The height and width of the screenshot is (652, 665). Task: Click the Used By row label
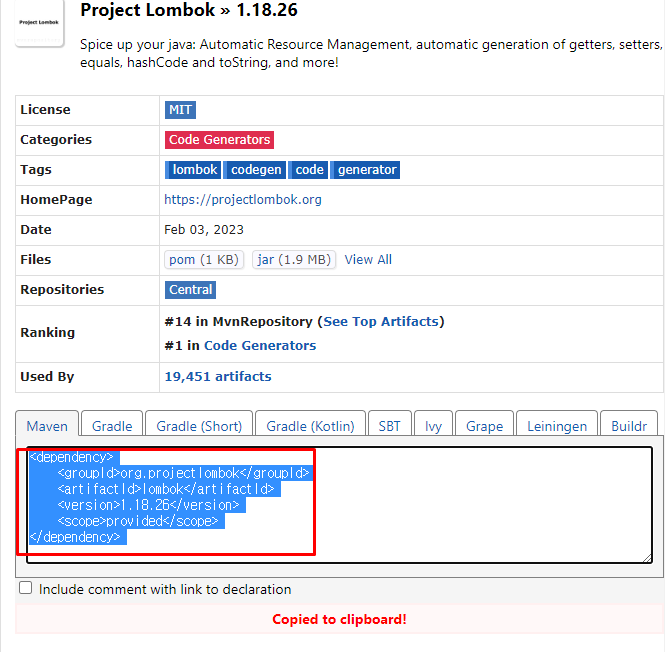coord(47,376)
